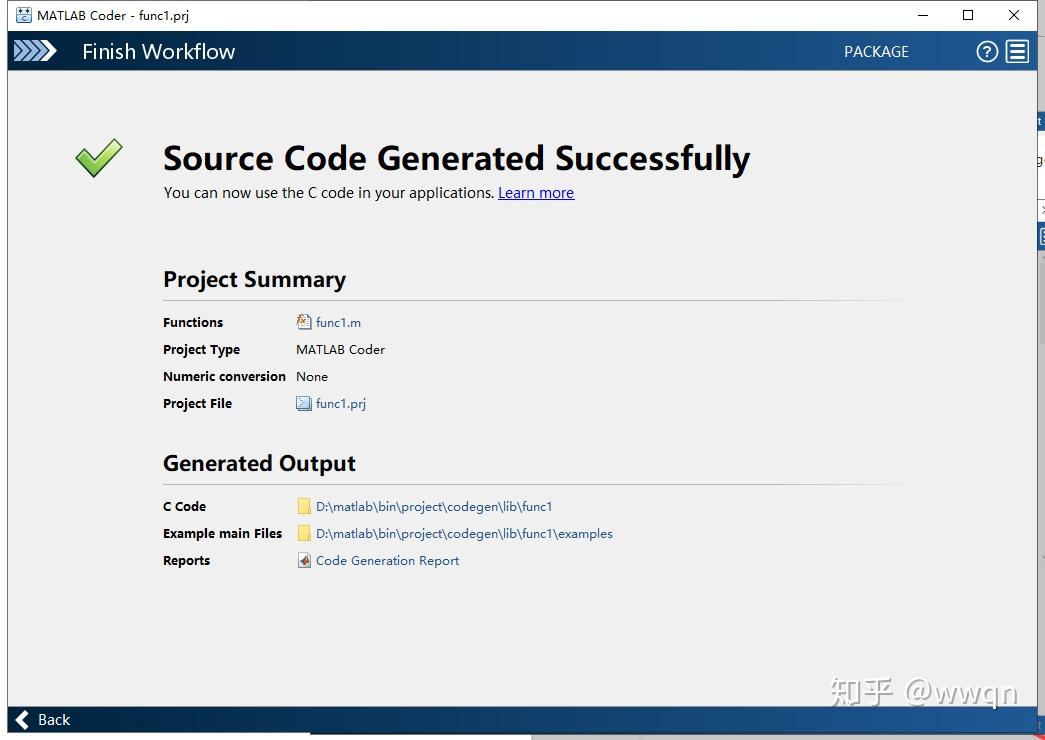The image size is (1045, 740).
Task: Open the codegen\lib\func1 folder path
Action: point(434,506)
